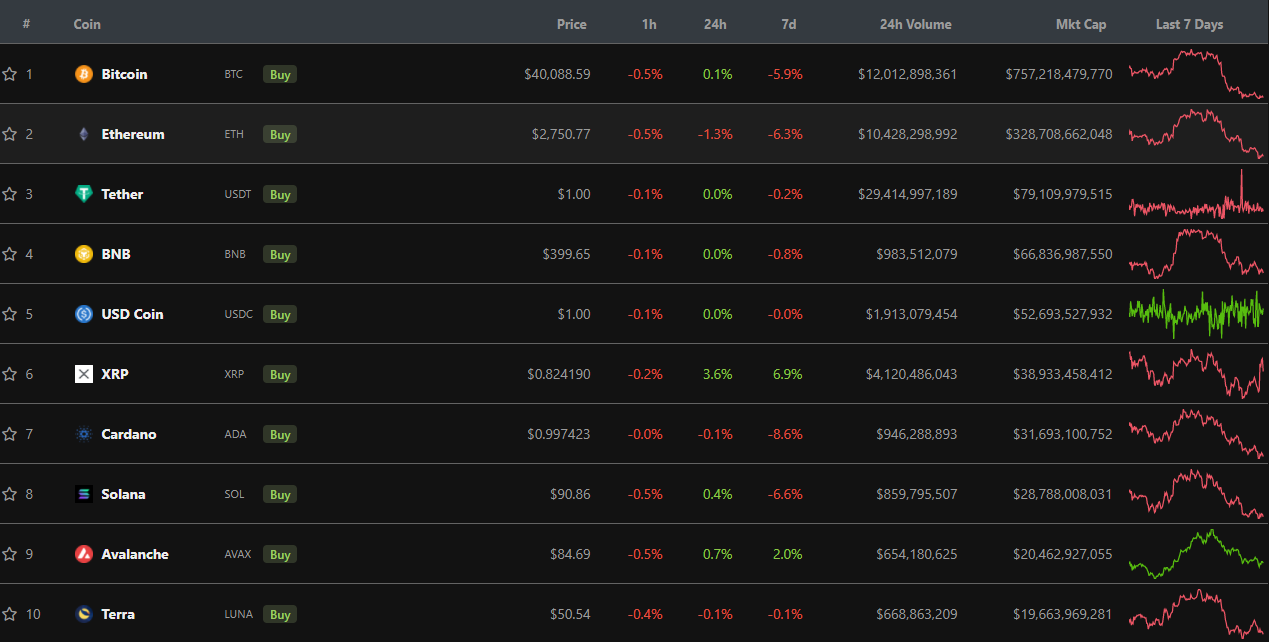Click Buy button for BNB
This screenshot has width=1269, height=642.
click(280, 255)
